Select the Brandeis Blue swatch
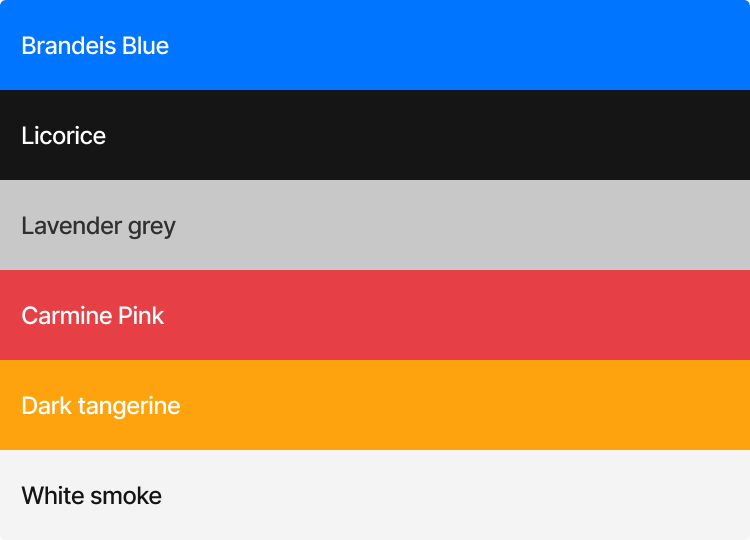 pyautogui.click(x=375, y=45)
